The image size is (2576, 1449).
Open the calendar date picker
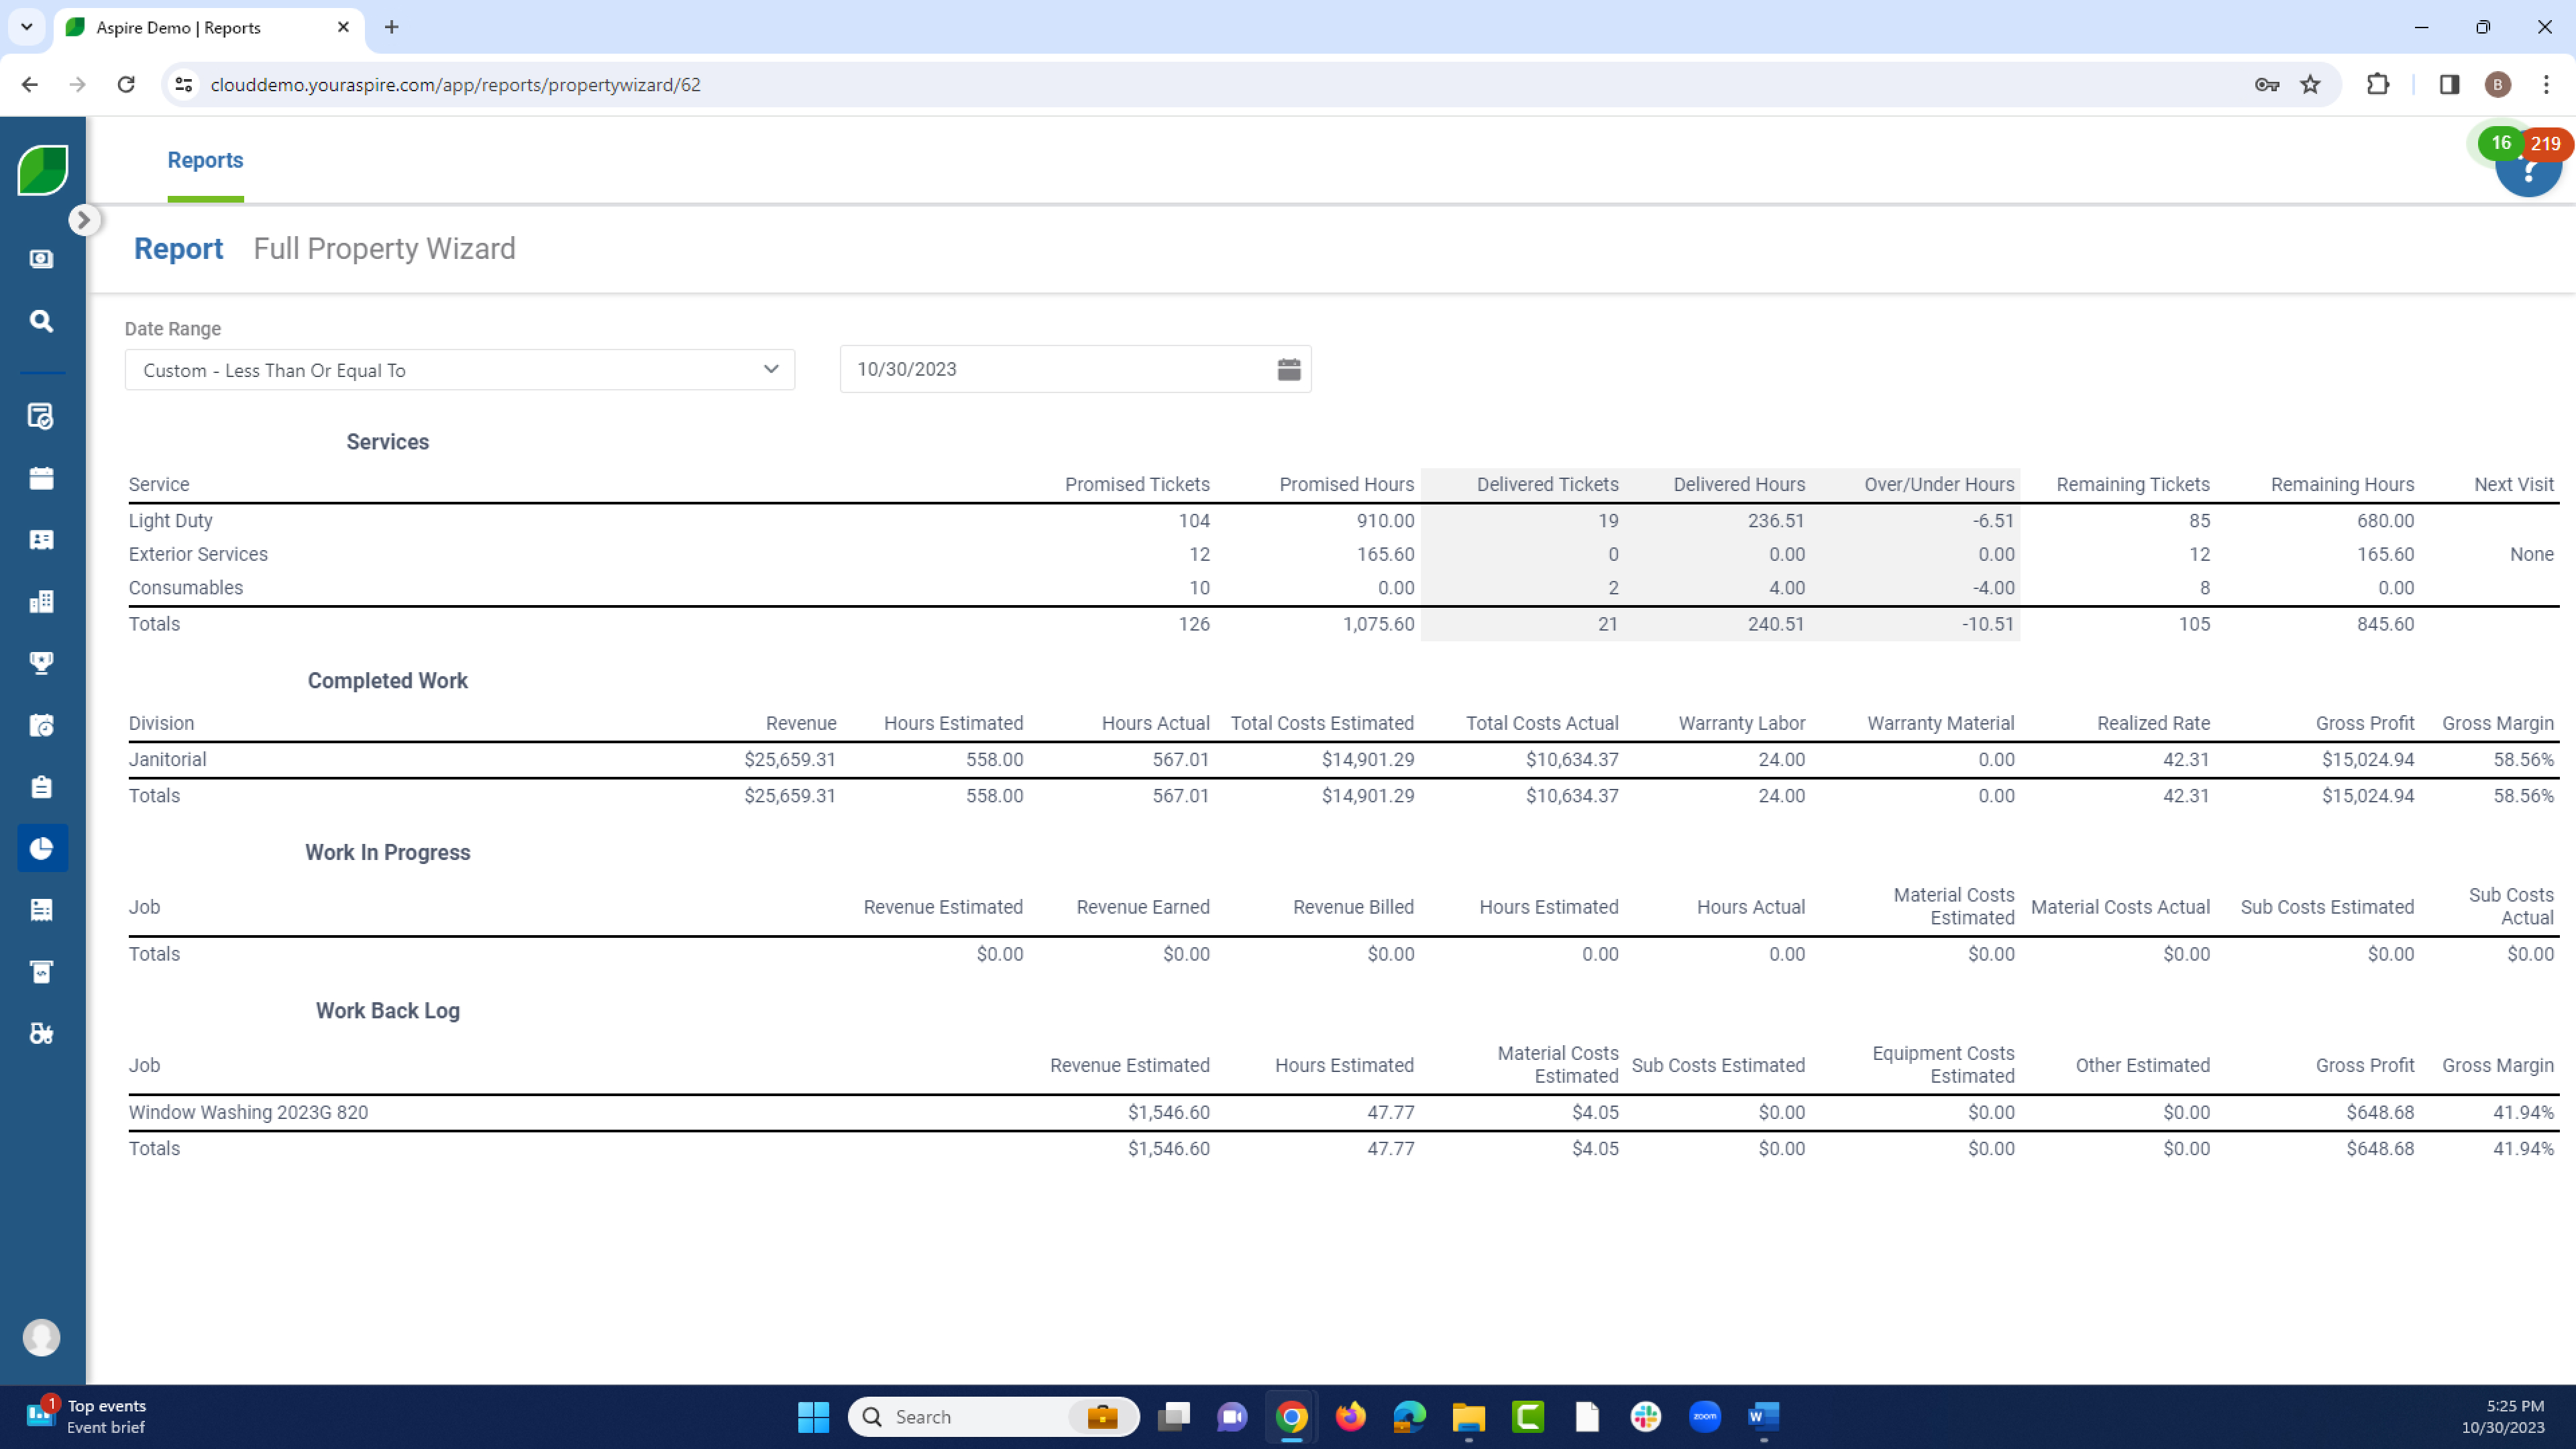pyautogui.click(x=1288, y=368)
